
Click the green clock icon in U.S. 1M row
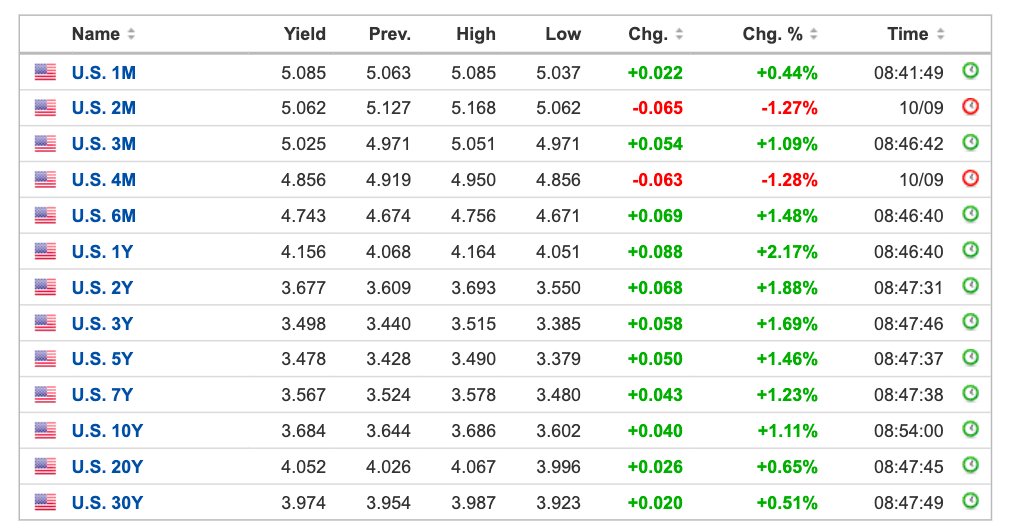(970, 70)
